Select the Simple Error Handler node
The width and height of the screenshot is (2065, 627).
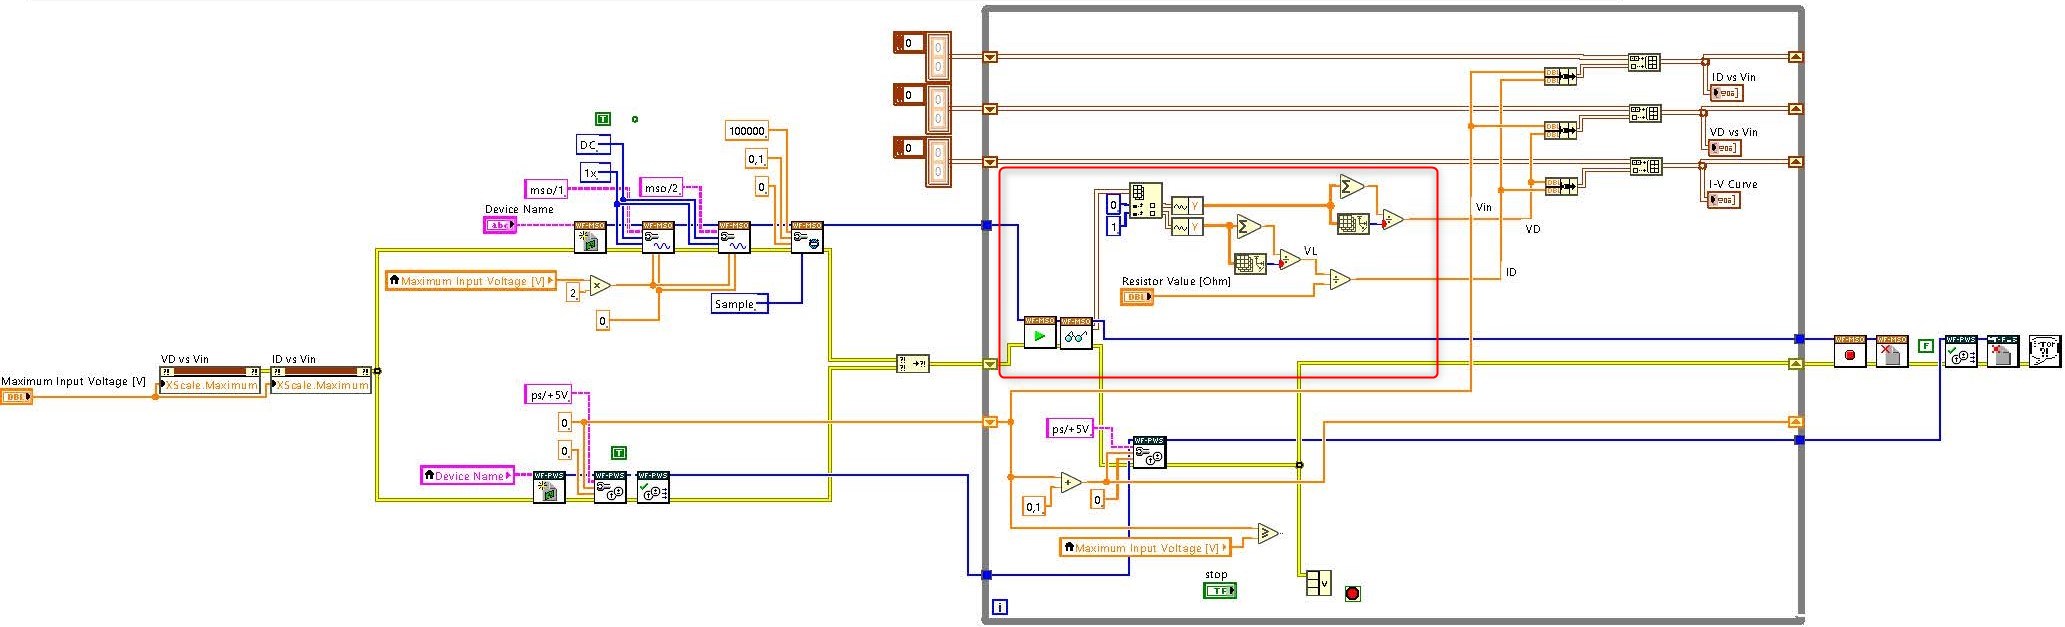2044,351
